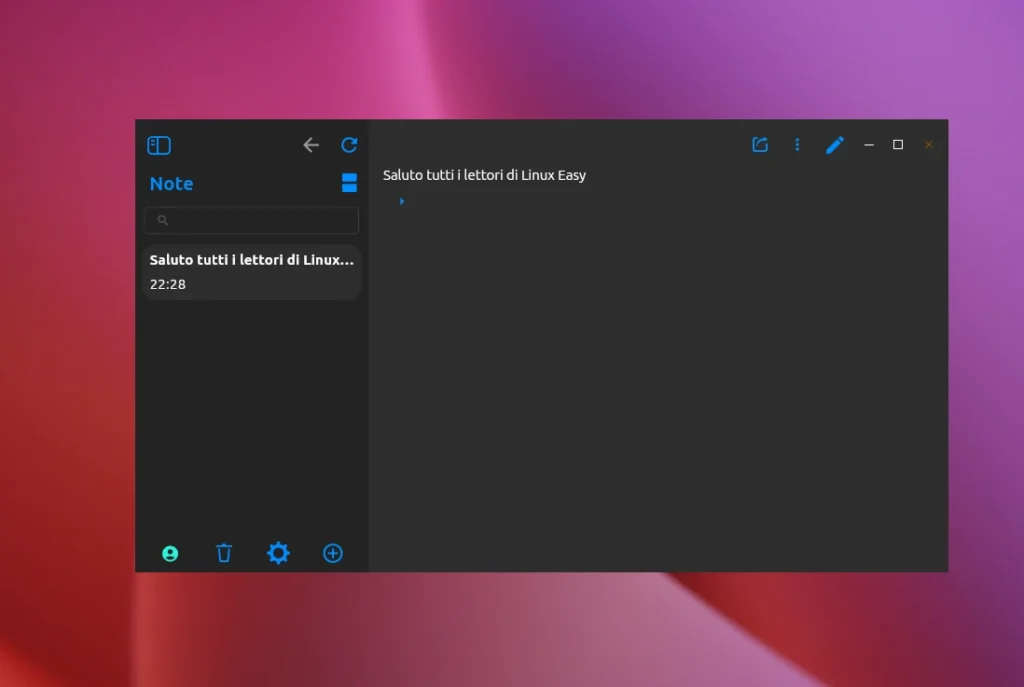This screenshot has width=1024, height=687.
Task: Click the note text 'Saluto tutti i lettori di Linux Easy'
Action: 484,175
